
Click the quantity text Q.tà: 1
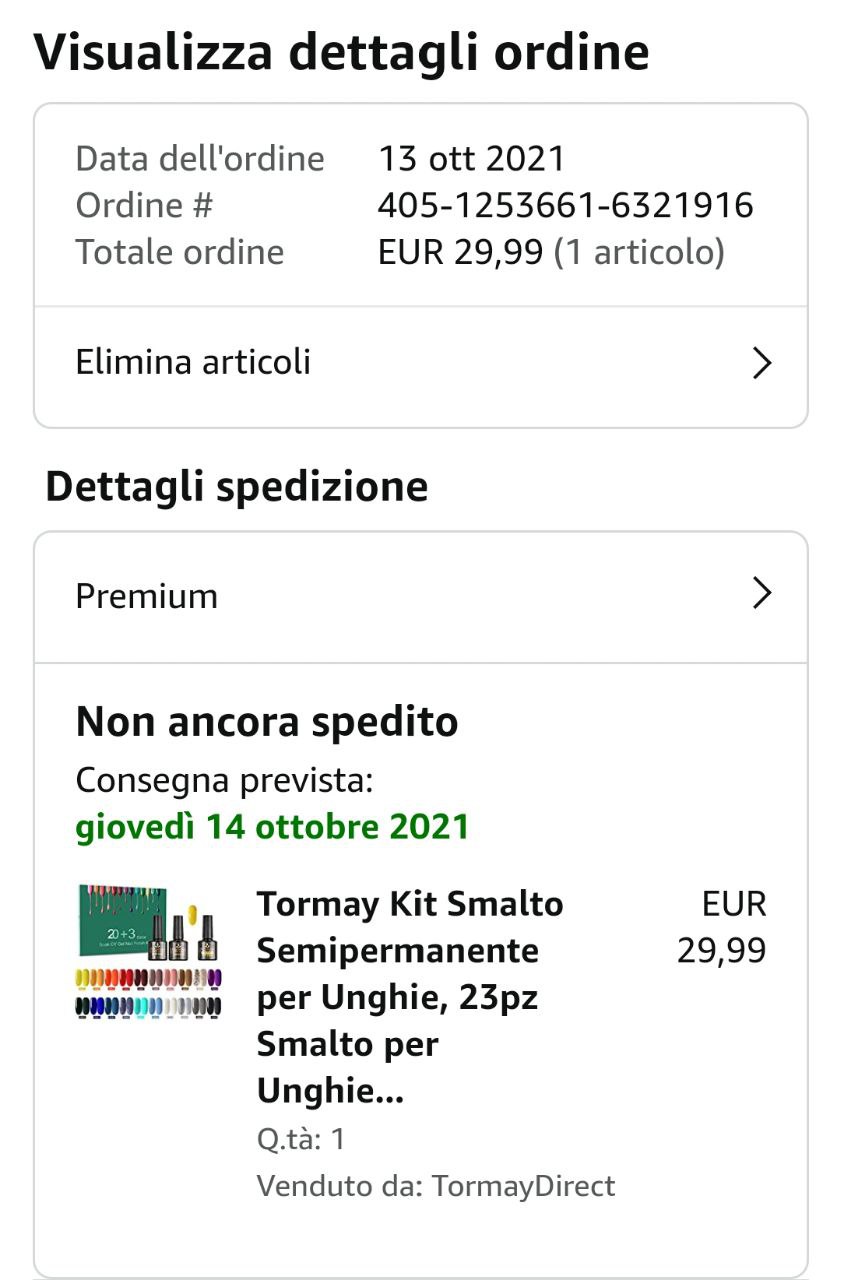(301, 1139)
